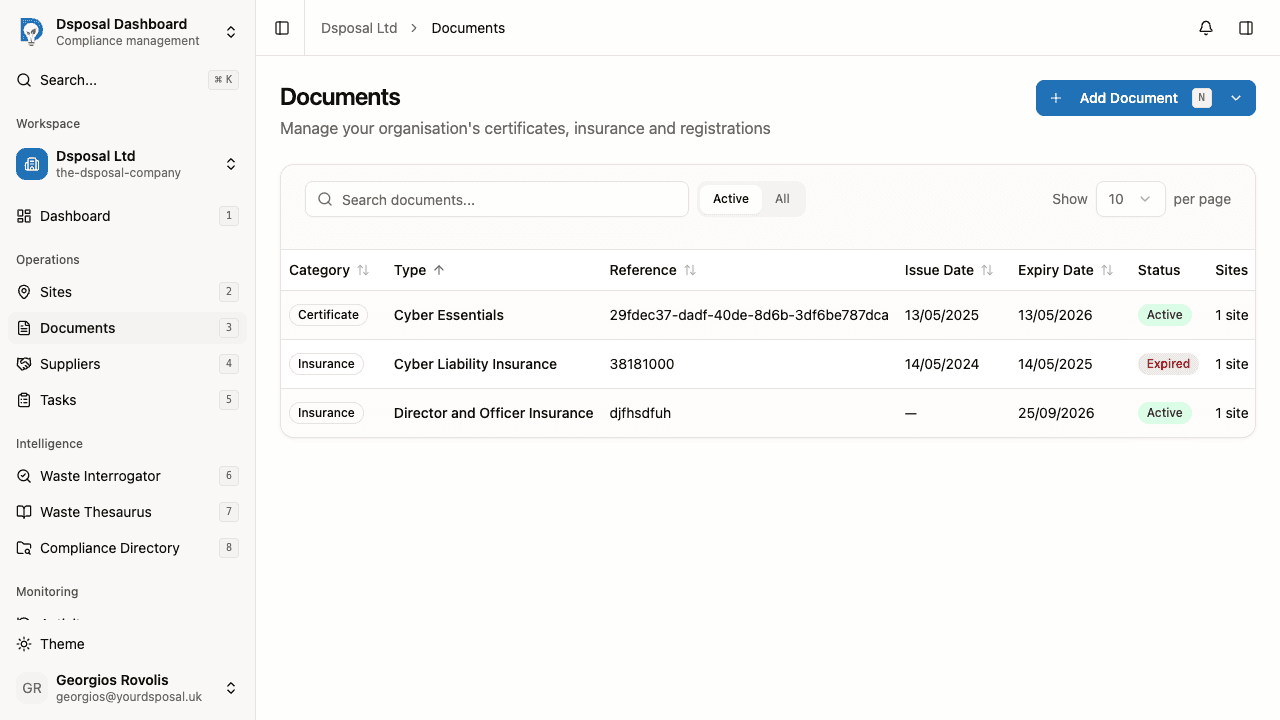This screenshot has width=1280, height=720.
Task: Open the notification bell
Action: 1205,28
